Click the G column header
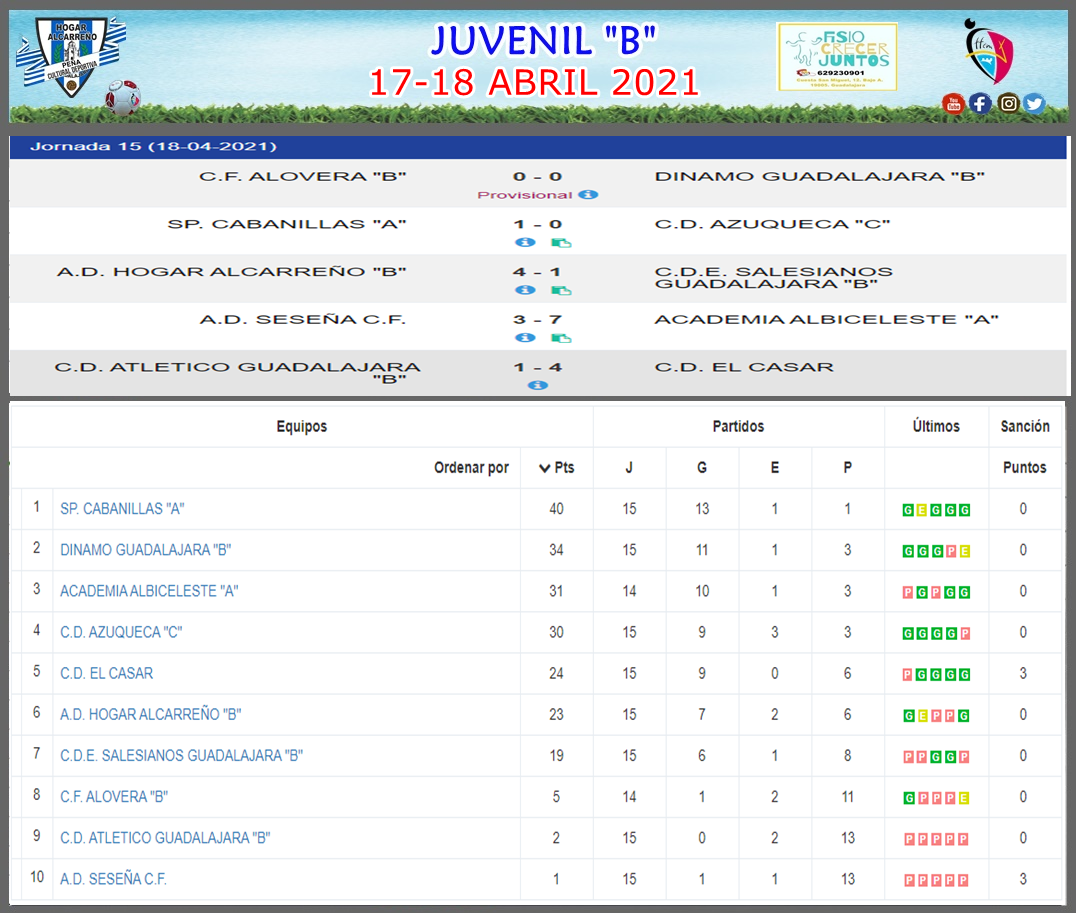 [x=702, y=467]
